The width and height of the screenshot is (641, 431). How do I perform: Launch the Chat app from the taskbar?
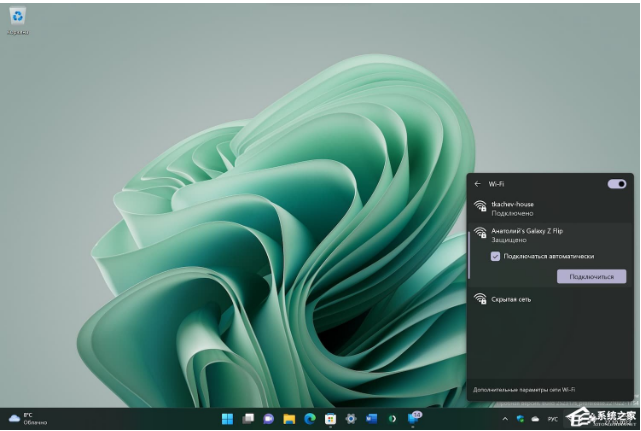tap(268, 418)
